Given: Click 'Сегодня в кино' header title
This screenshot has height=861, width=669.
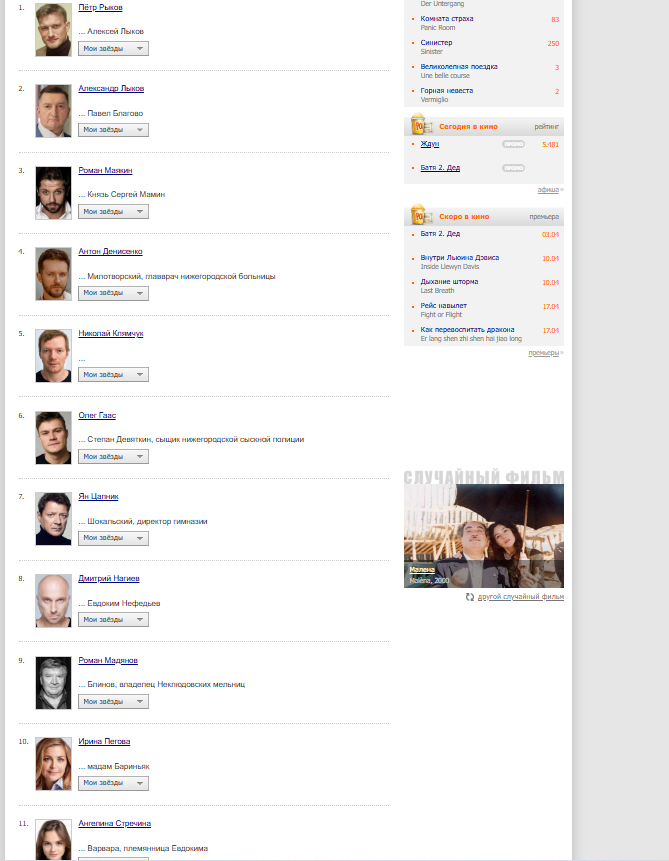Looking at the screenshot, I should tap(468, 127).
